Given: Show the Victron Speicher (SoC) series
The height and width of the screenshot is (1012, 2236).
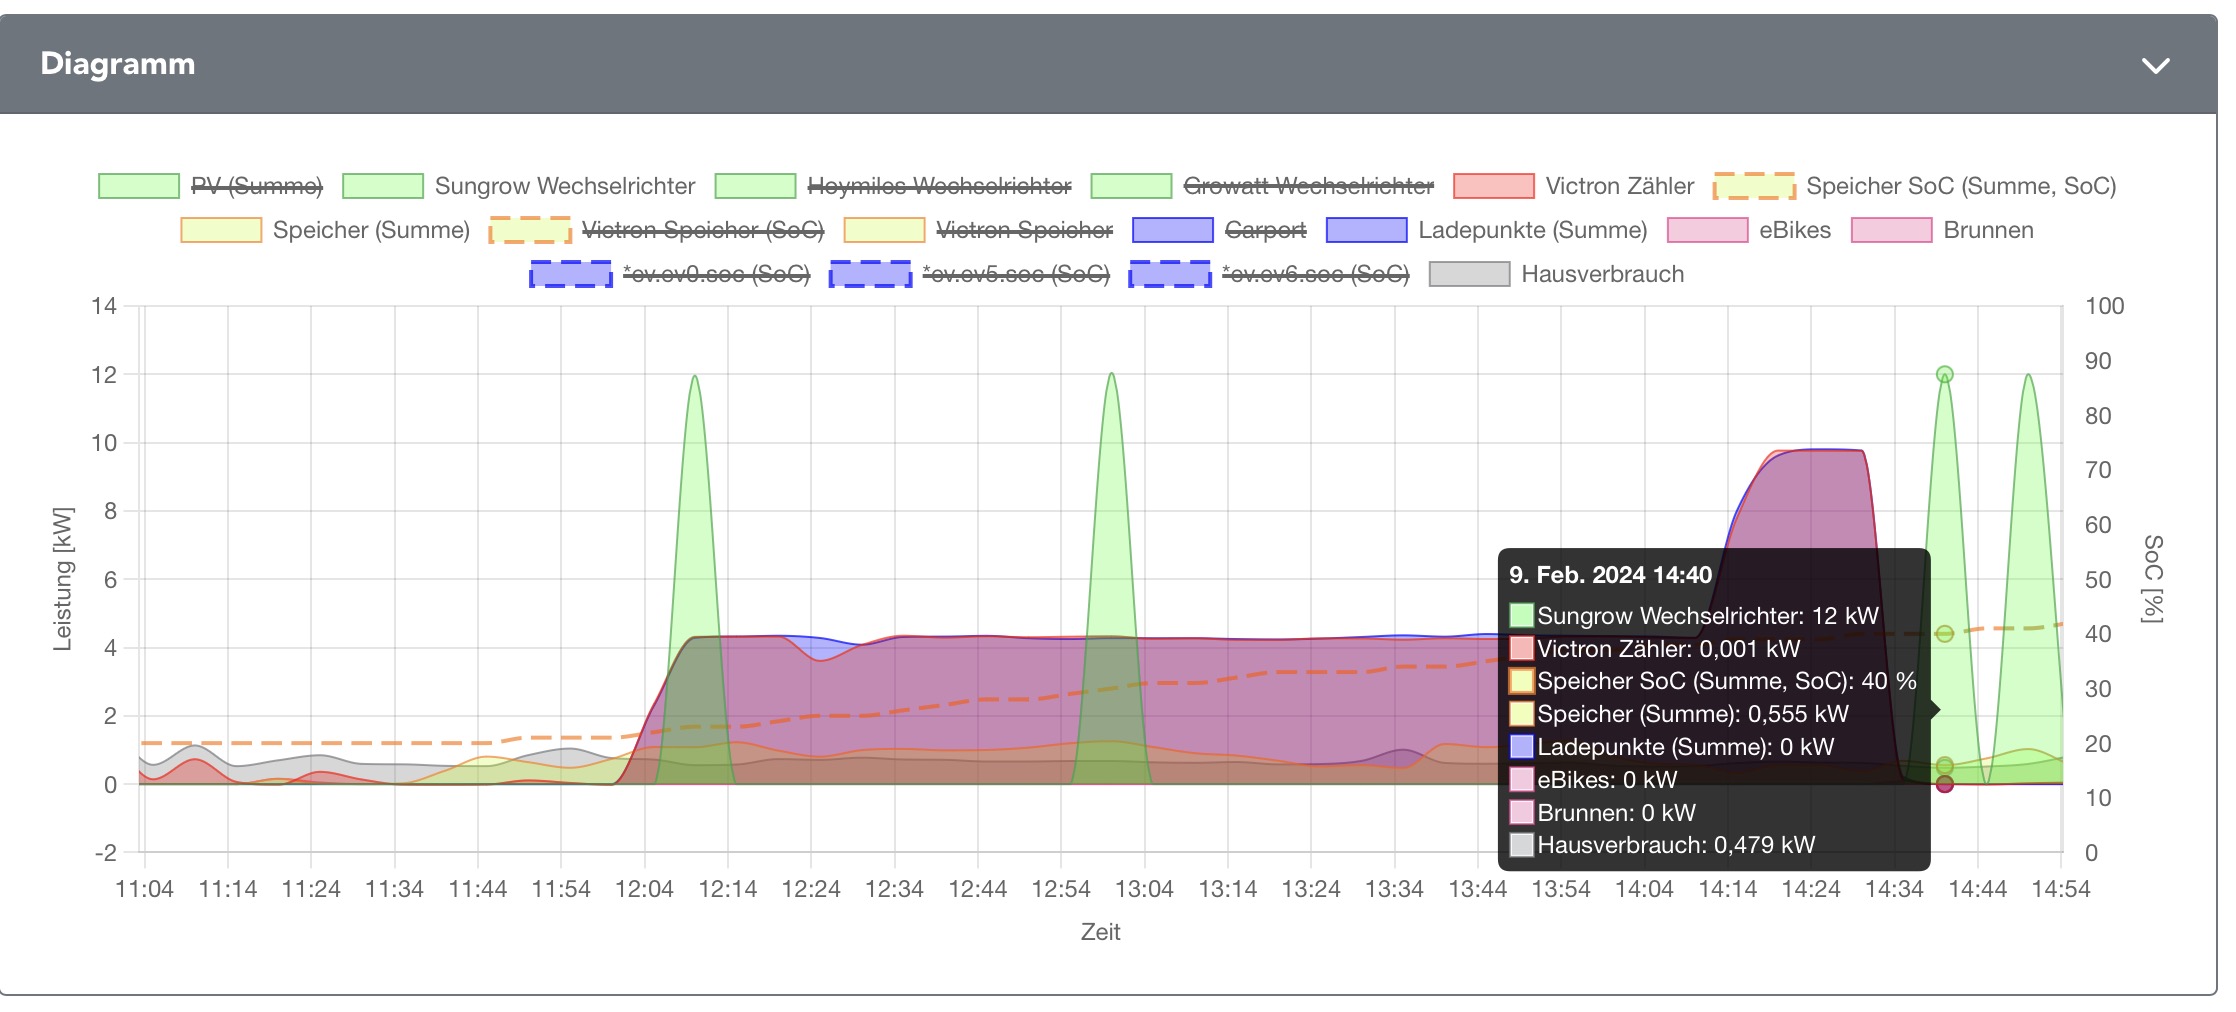Looking at the screenshot, I should coord(702,231).
